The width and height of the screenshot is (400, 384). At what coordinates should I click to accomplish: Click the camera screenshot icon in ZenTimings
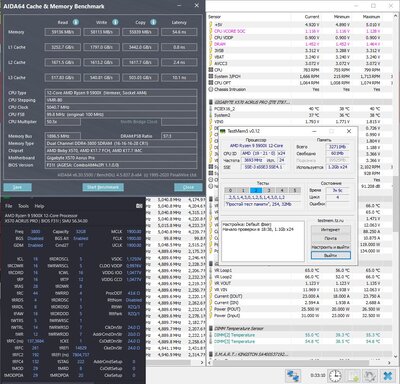[139, 206]
